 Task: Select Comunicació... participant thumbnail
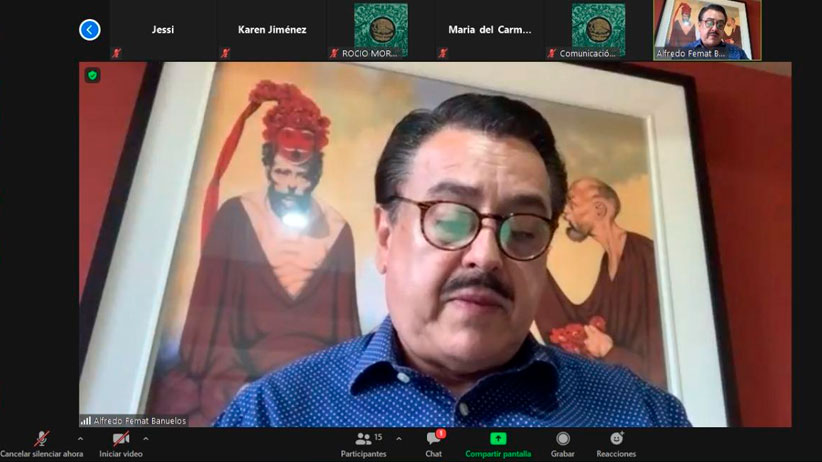[598, 30]
